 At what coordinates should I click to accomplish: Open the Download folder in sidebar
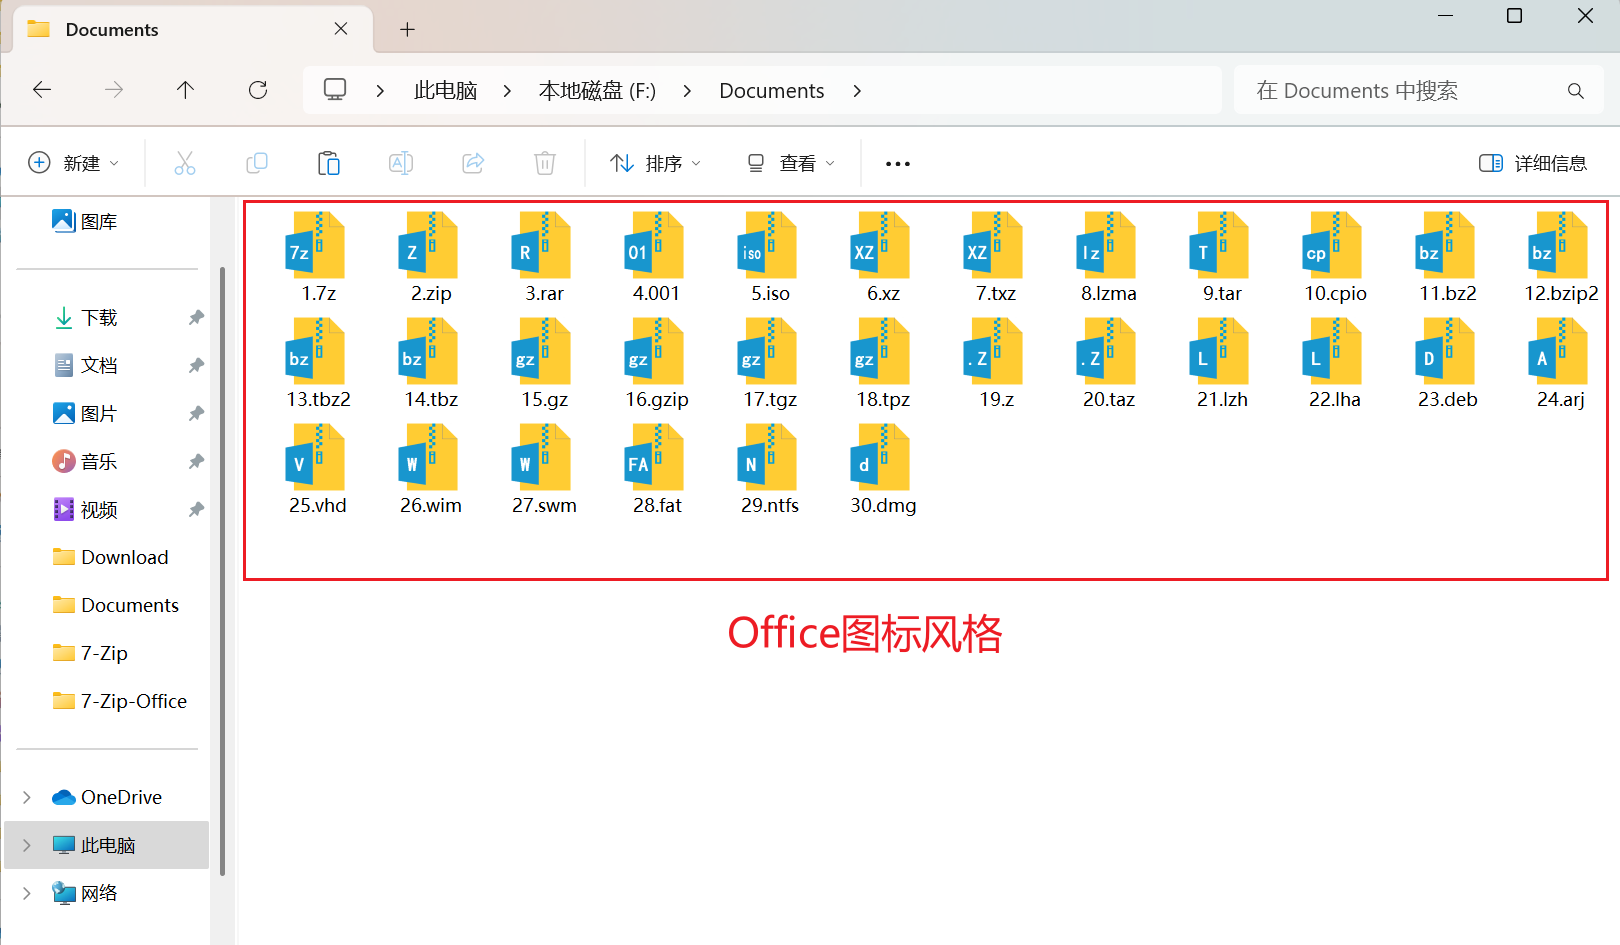pyautogui.click(x=109, y=557)
